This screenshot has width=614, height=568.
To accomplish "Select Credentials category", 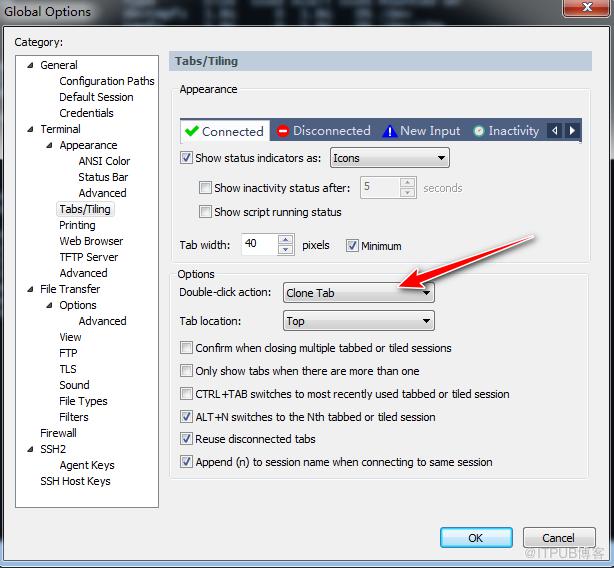I will coord(87,113).
